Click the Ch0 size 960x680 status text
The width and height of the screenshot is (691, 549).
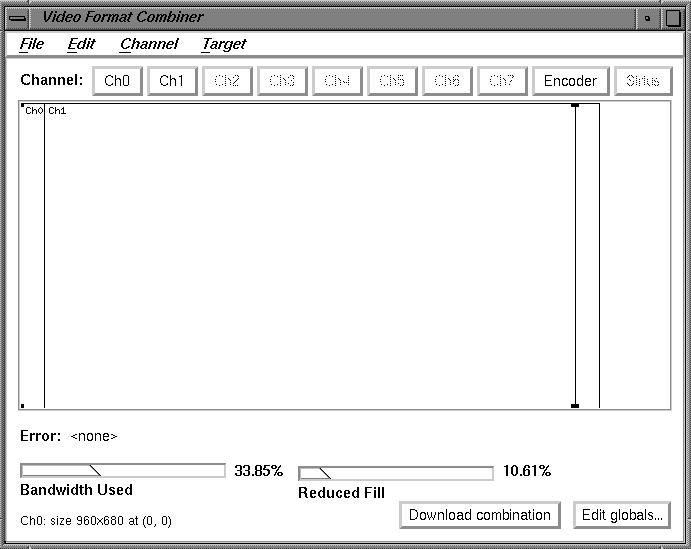click(96, 521)
